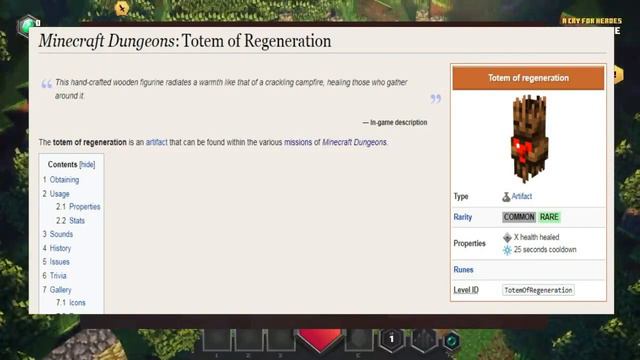Go to the History section
This screenshot has height=360, width=640.
(60, 248)
